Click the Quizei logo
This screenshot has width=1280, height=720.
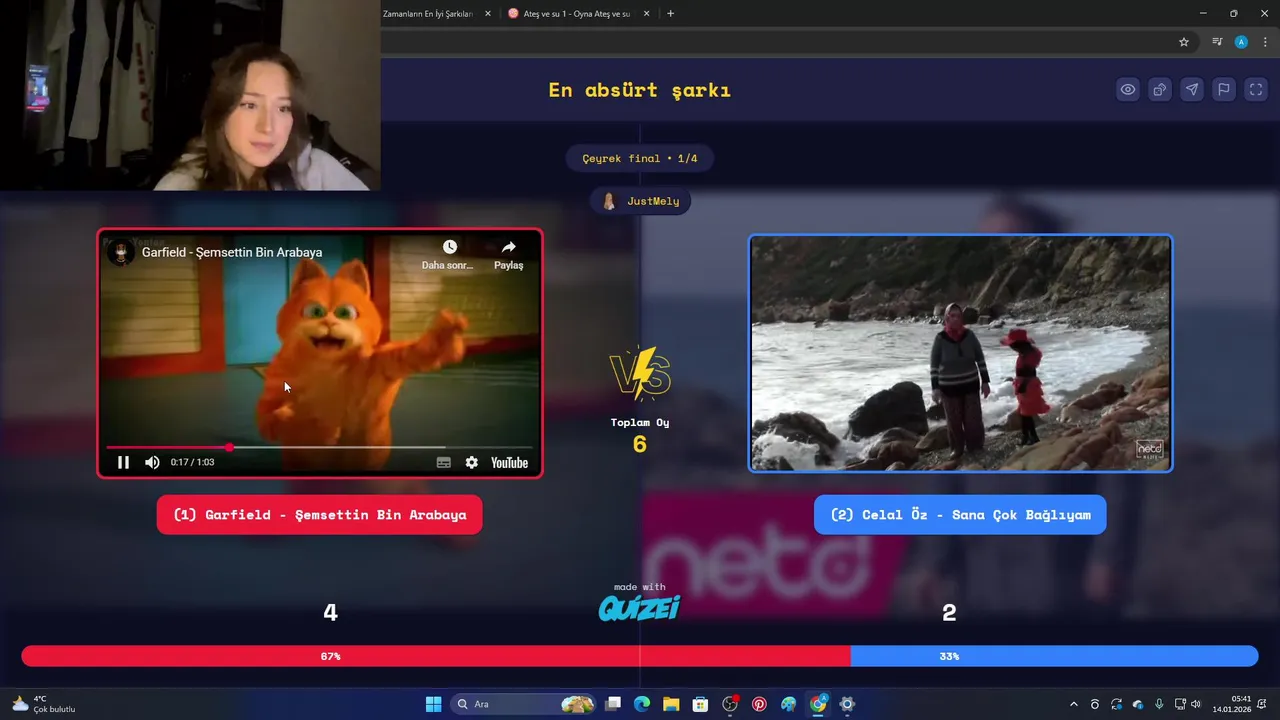(639, 607)
